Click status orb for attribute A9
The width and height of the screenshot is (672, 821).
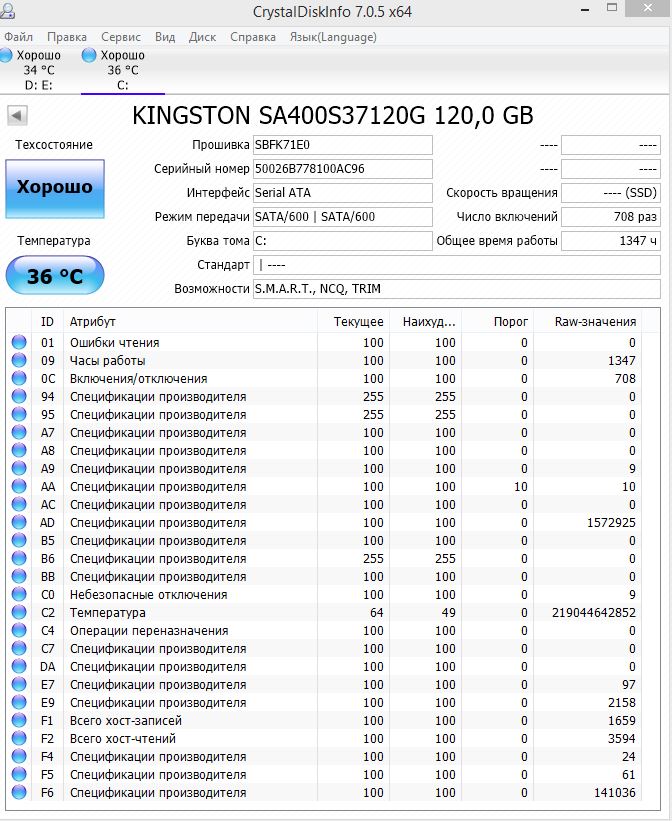click(19, 469)
